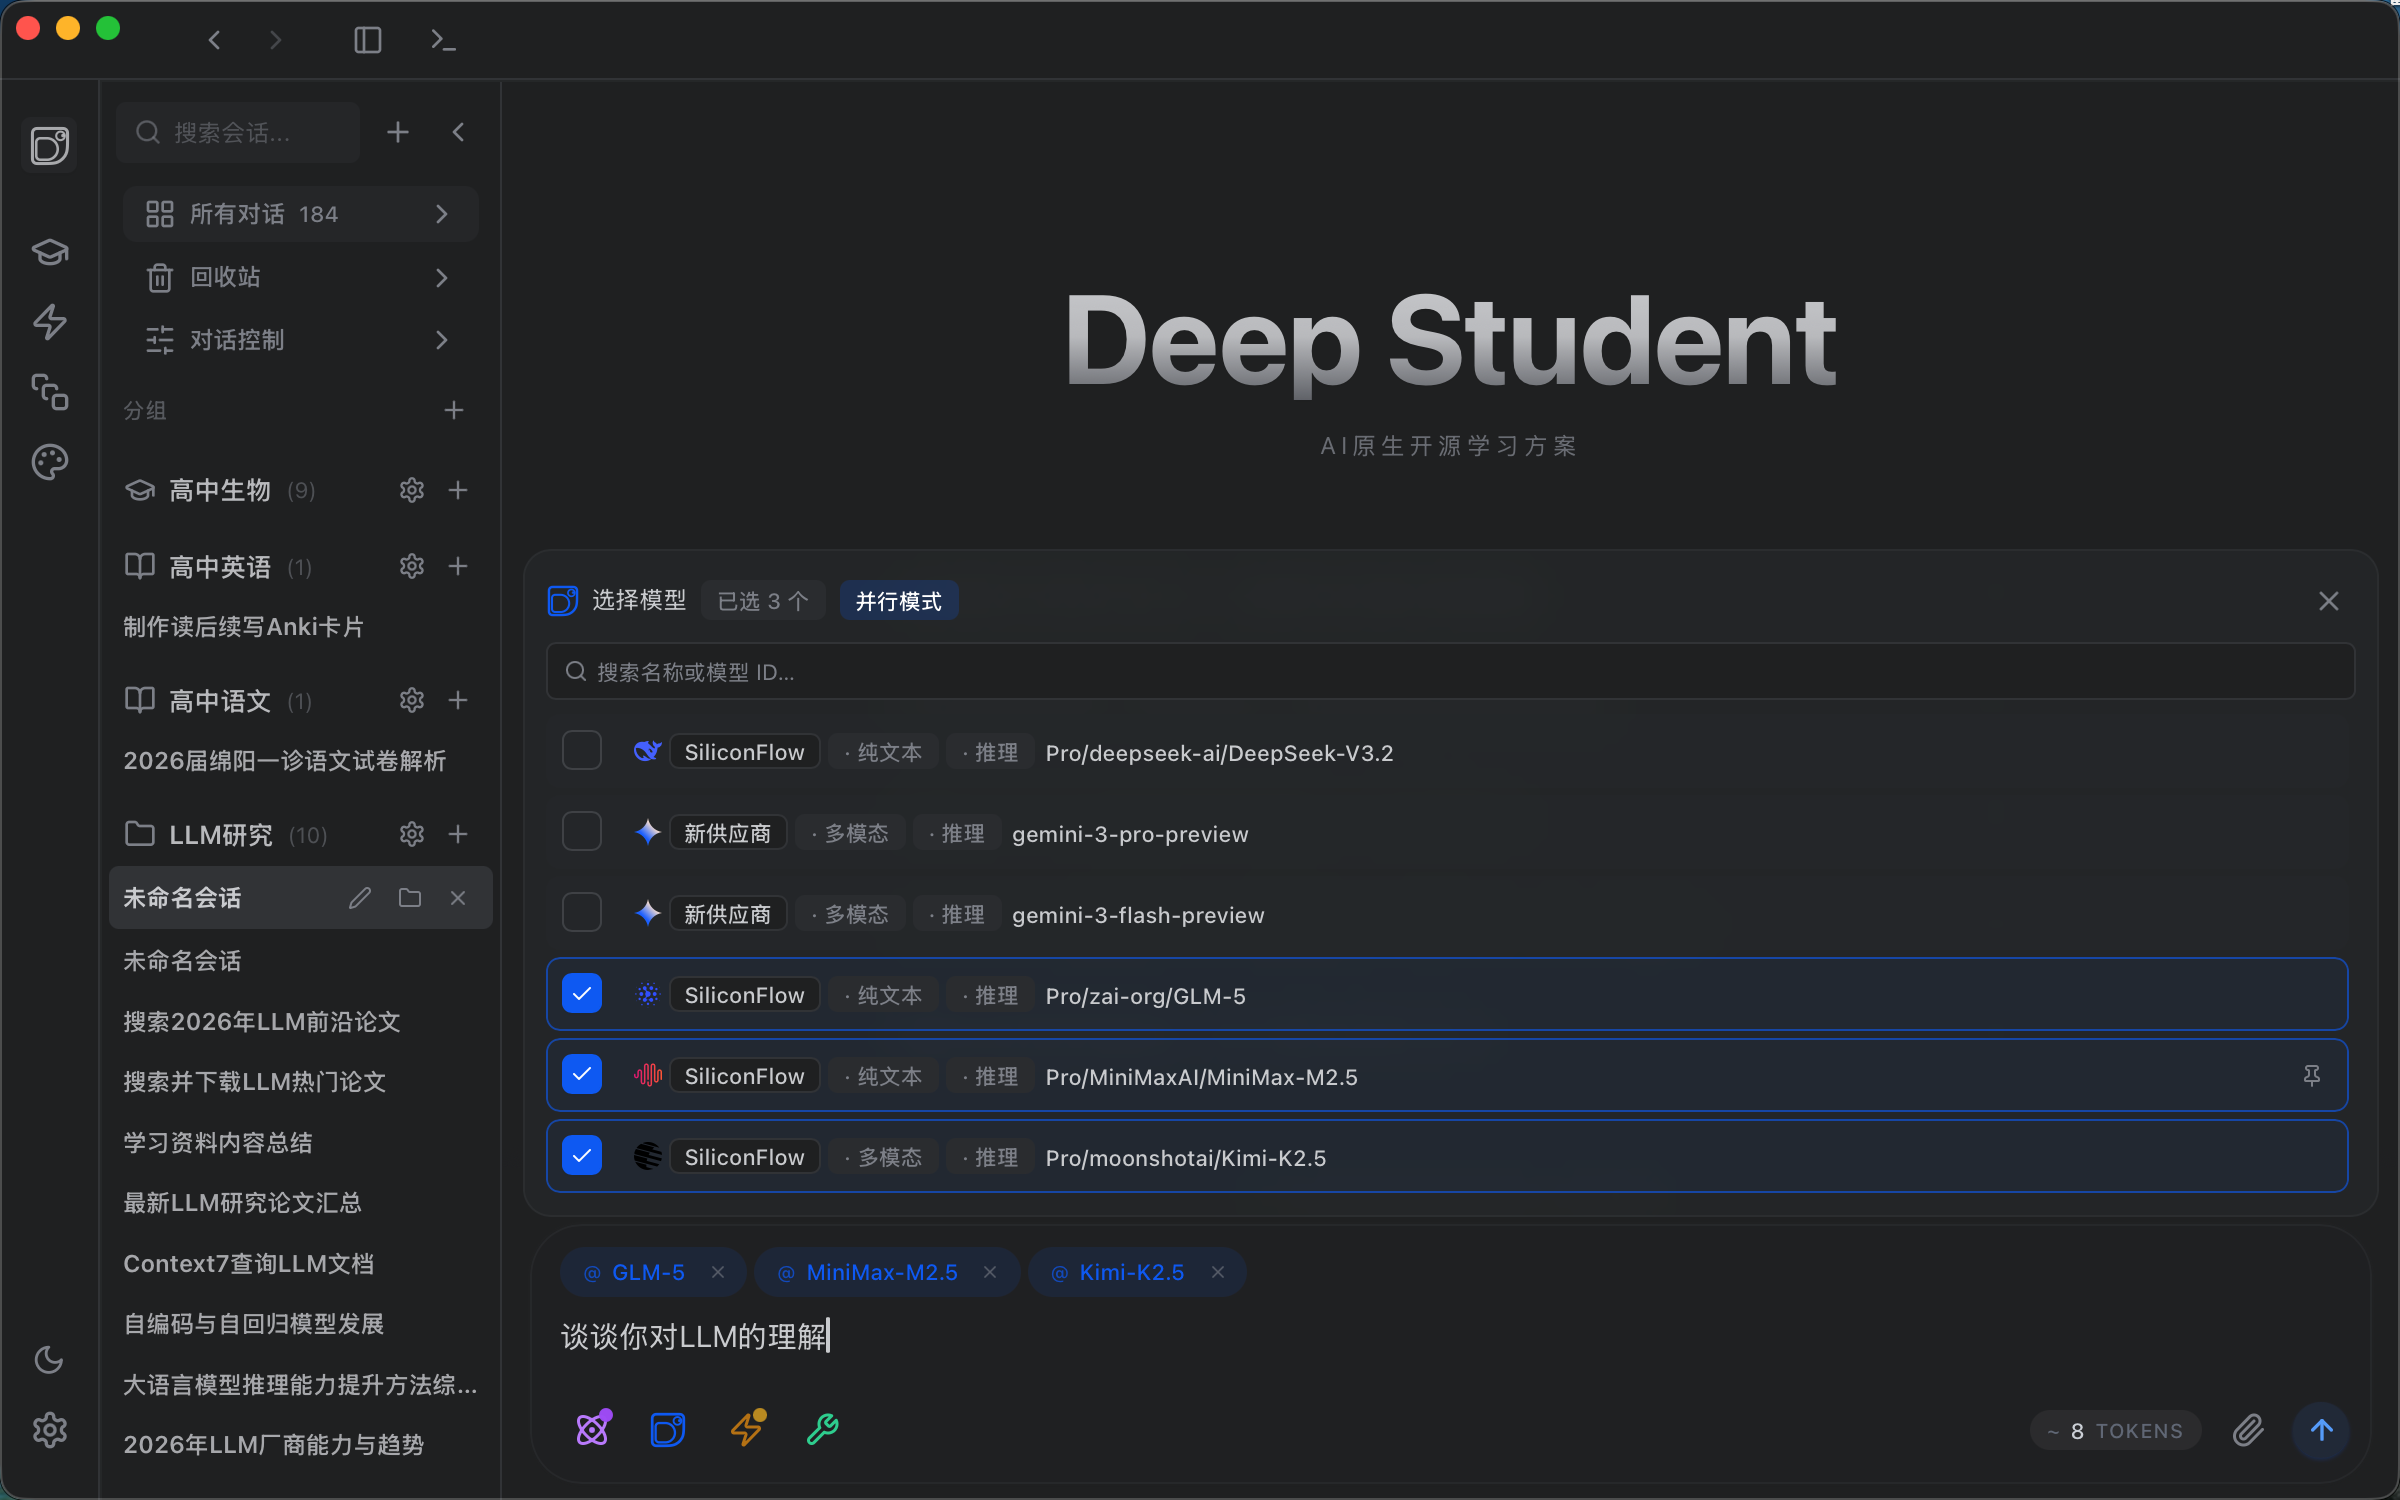Remove the Kimi-K2.5 model chip
The image size is (2400, 1500).
pos(1218,1272)
